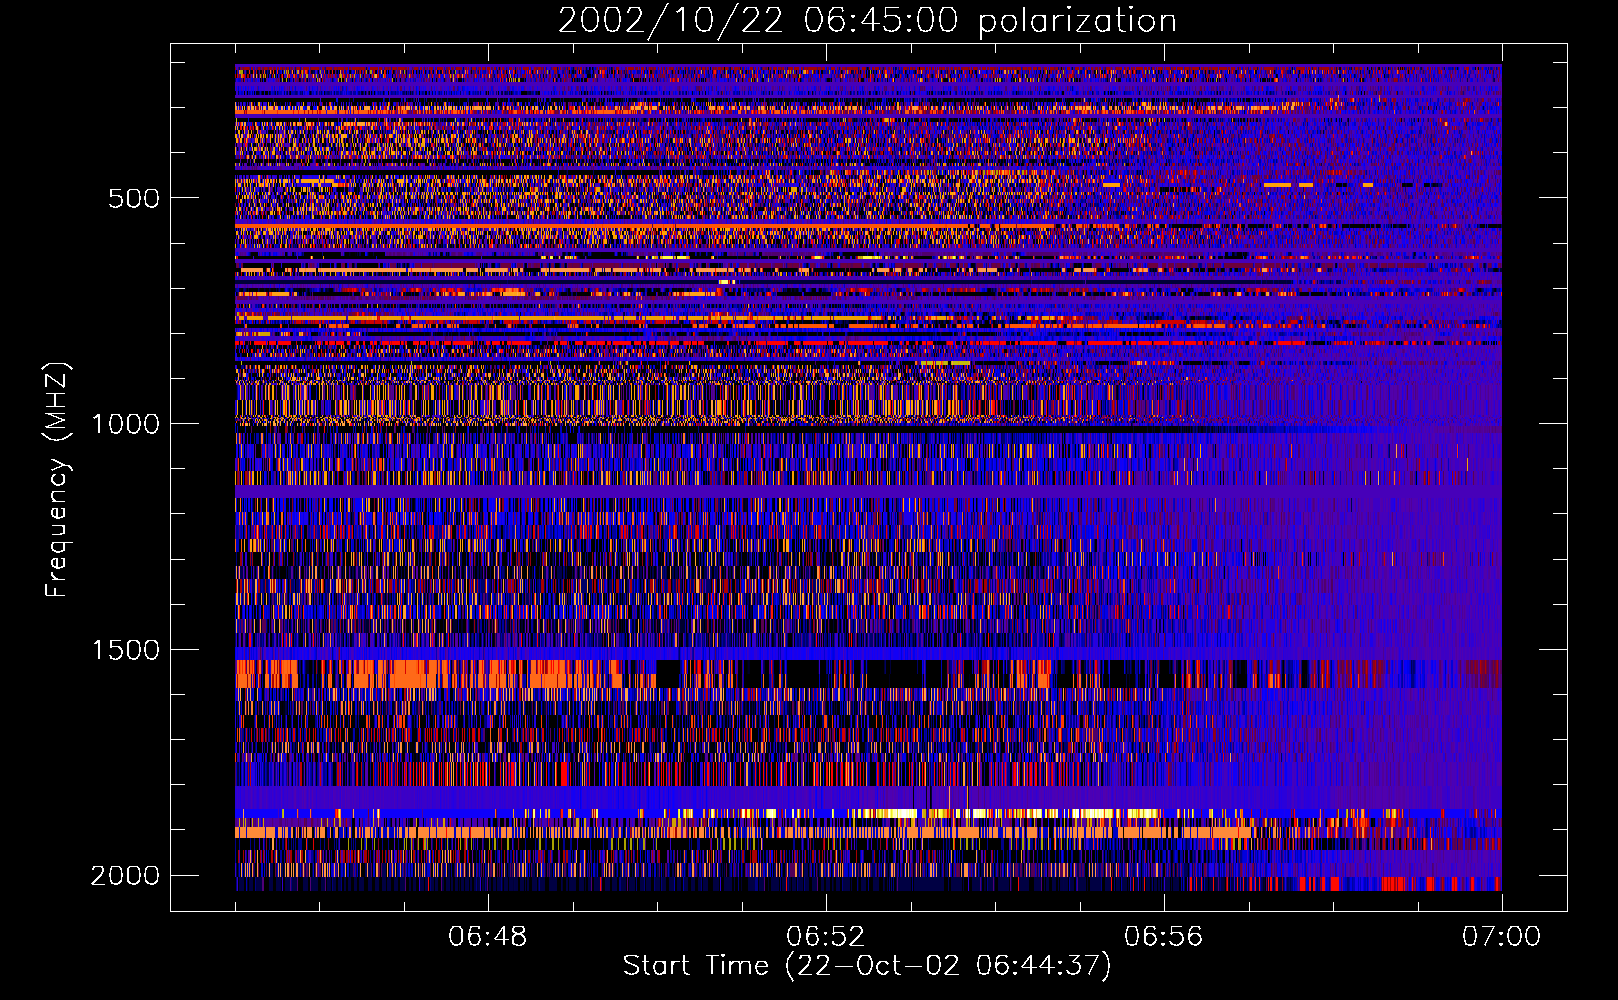Click the 2000 frequency tick label
Image resolution: width=1618 pixels, height=1000 pixels.
[x=125, y=876]
